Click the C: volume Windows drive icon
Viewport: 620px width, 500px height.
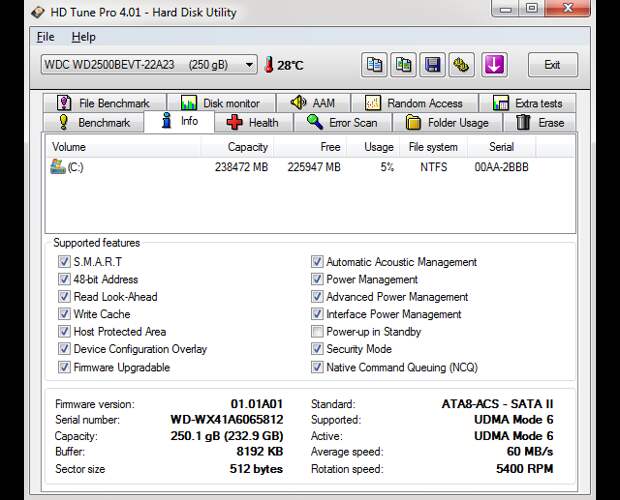58,166
